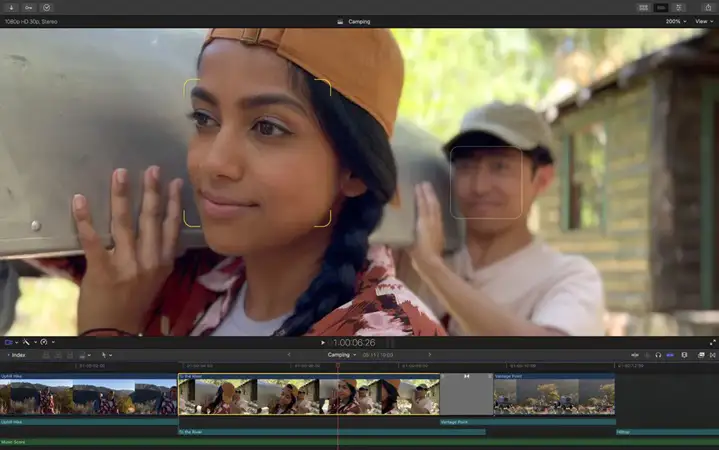Choose the Select arrow tool
Image resolution: width=719 pixels, height=450 pixels.
point(104,355)
